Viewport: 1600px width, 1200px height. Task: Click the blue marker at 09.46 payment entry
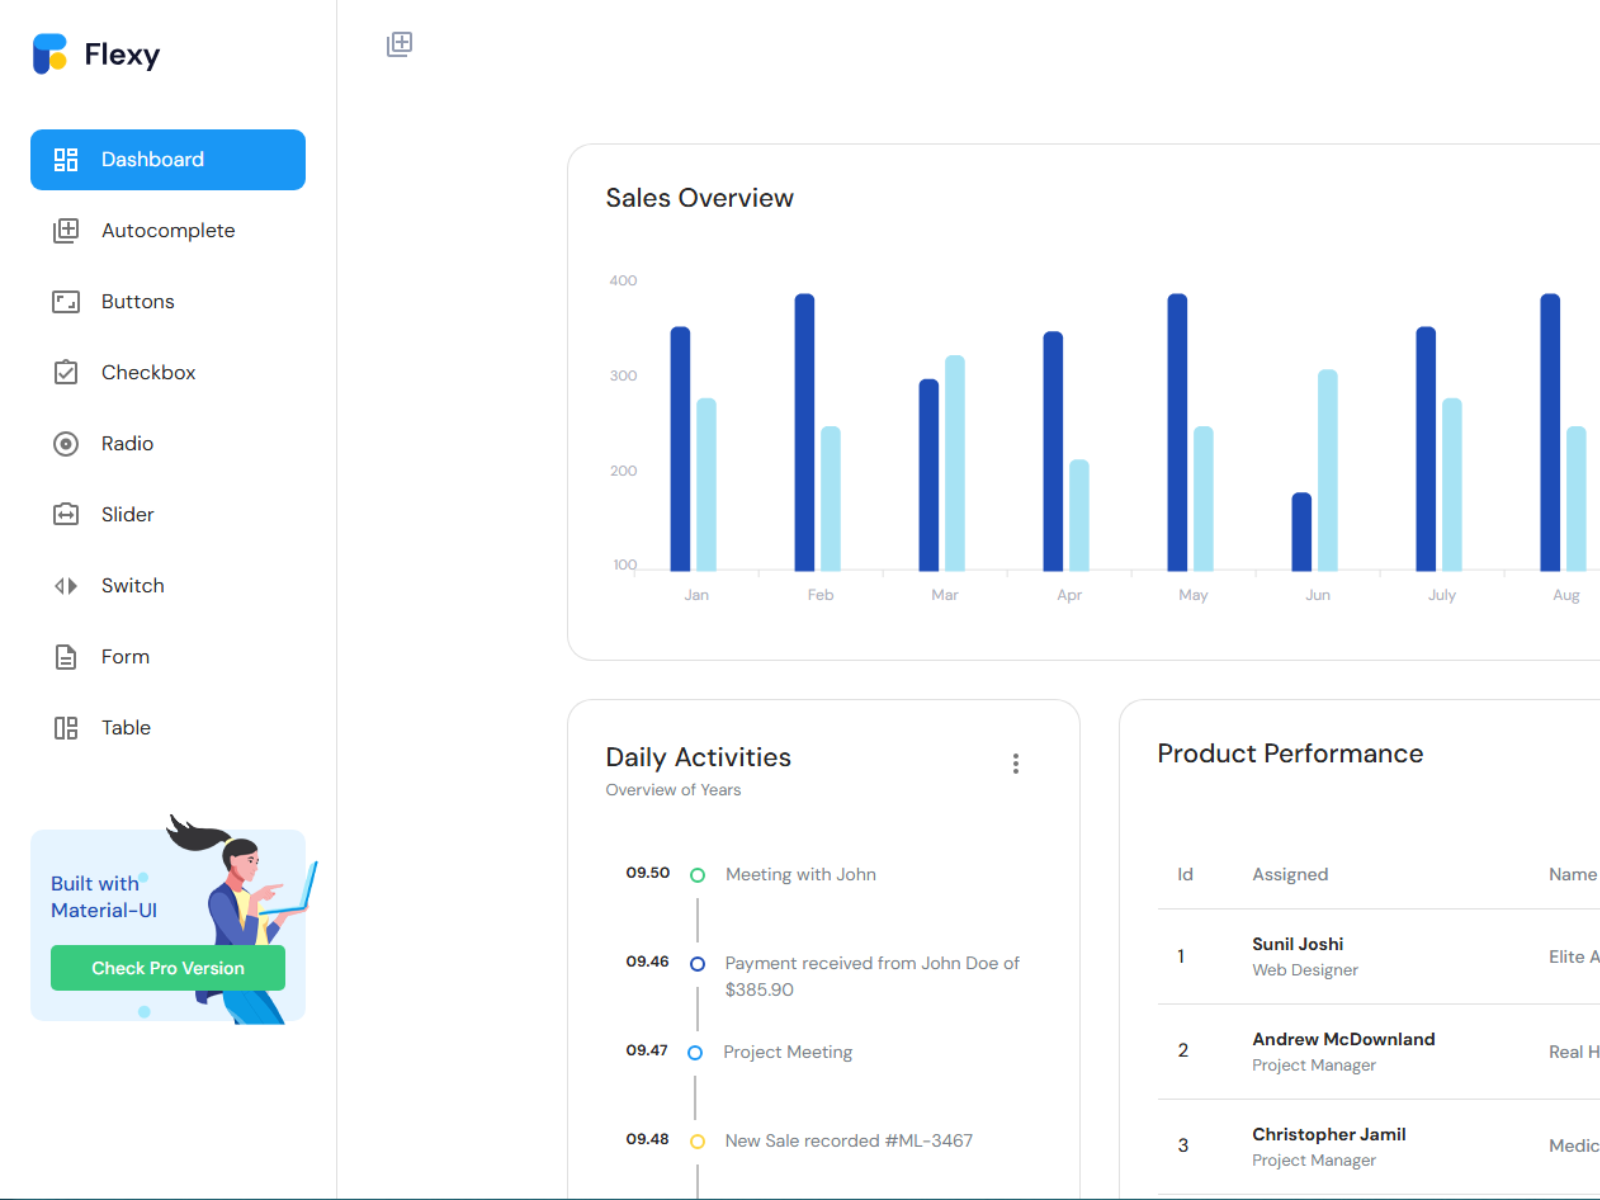click(x=698, y=964)
